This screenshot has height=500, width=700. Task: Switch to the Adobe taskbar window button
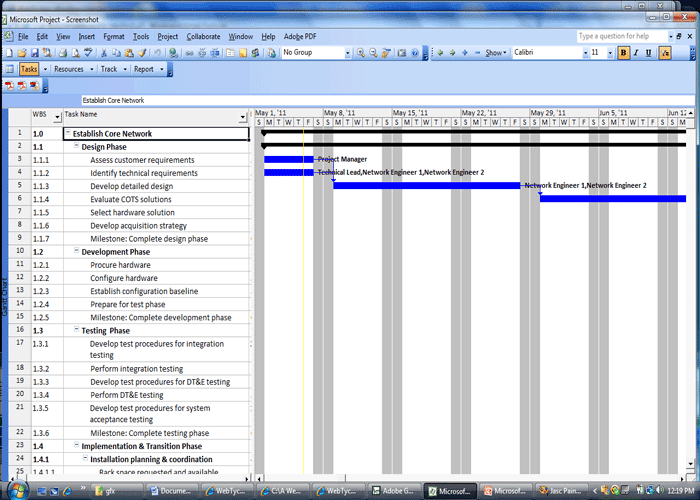394,491
